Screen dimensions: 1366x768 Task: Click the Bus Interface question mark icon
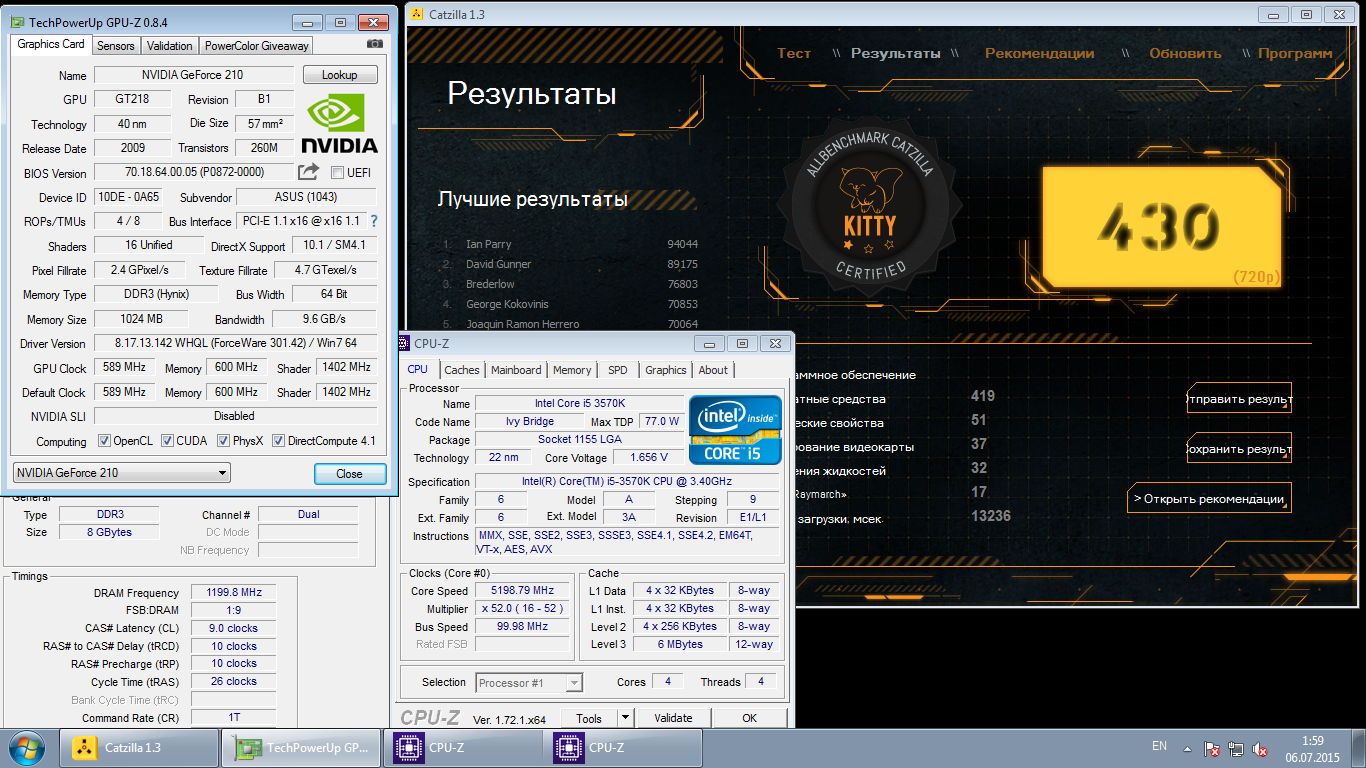coord(374,221)
